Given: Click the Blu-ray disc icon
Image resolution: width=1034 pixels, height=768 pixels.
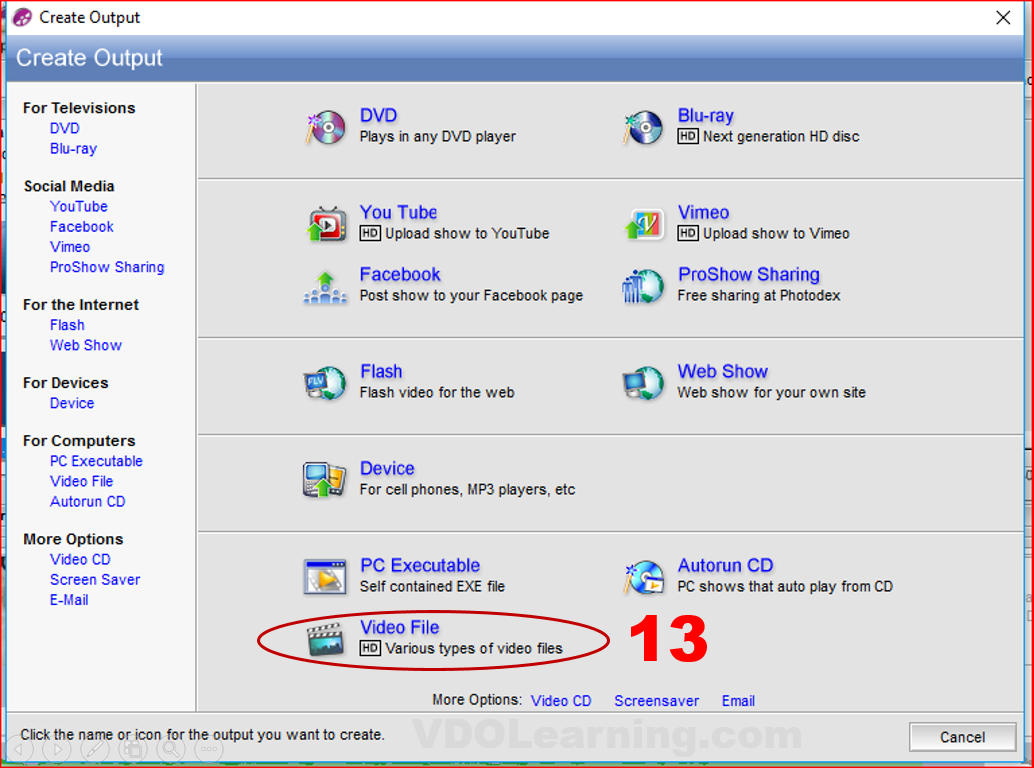Looking at the screenshot, I should pyautogui.click(x=643, y=127).
